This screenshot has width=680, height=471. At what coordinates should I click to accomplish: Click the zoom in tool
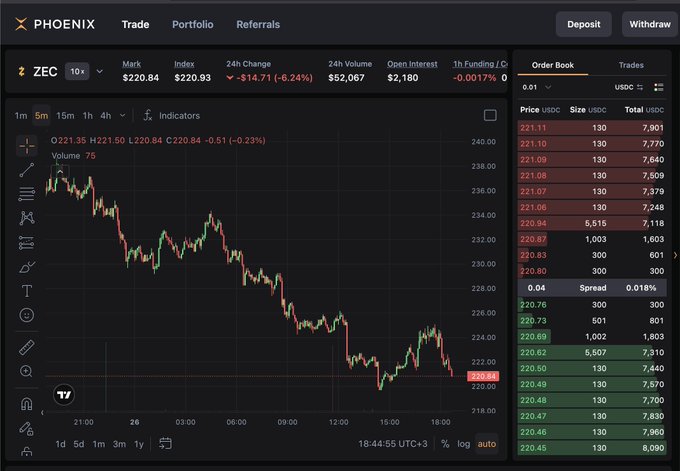27,371
